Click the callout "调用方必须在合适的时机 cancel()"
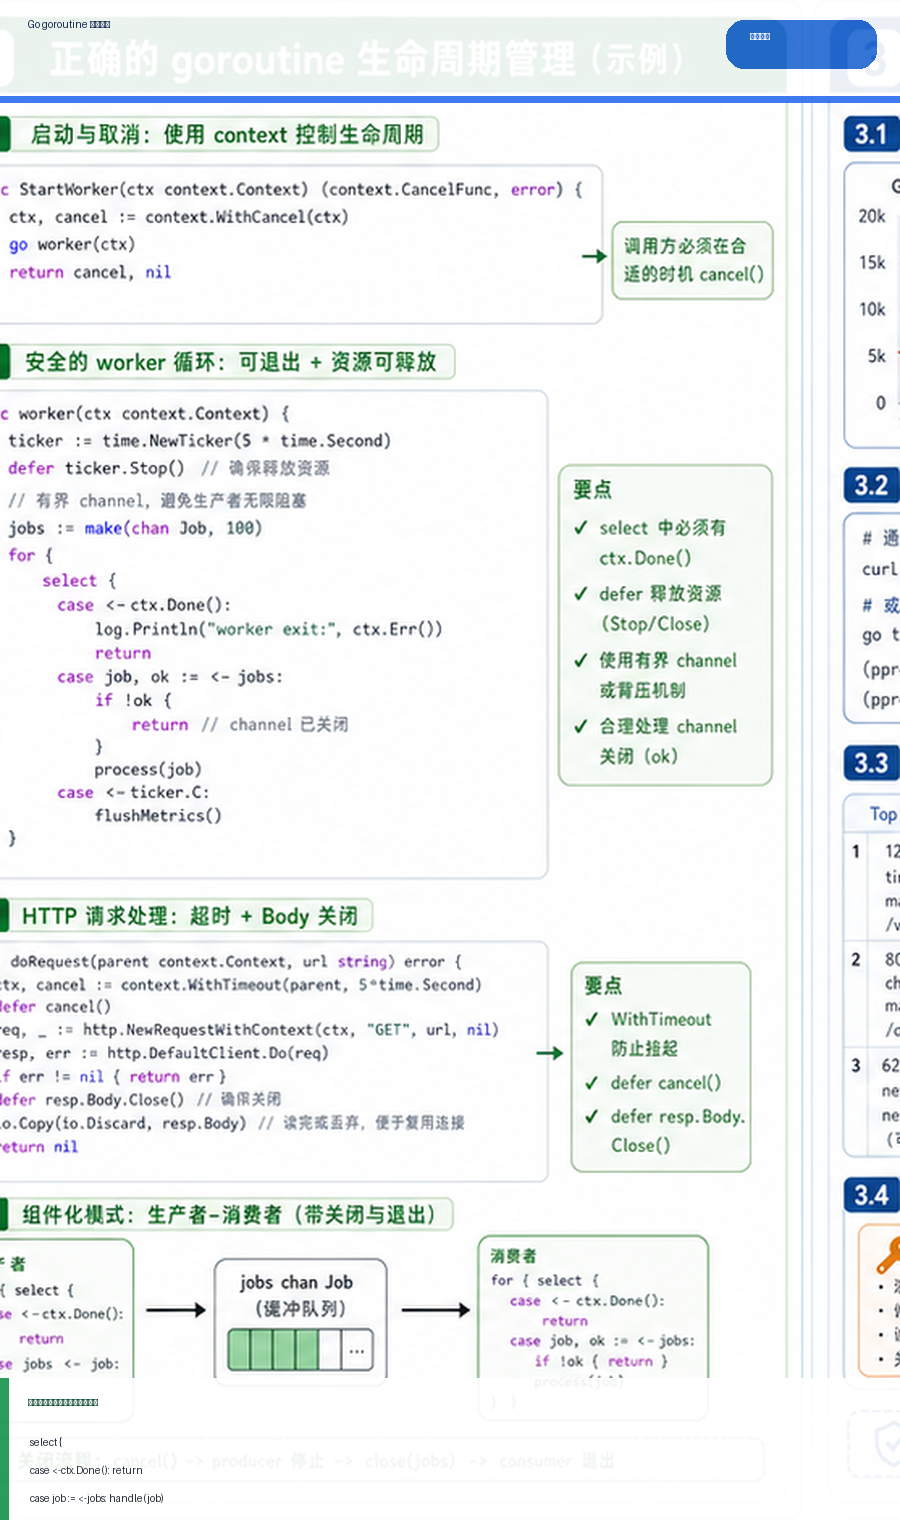Viewport: 900px width, 1520px height. (692, 260)
